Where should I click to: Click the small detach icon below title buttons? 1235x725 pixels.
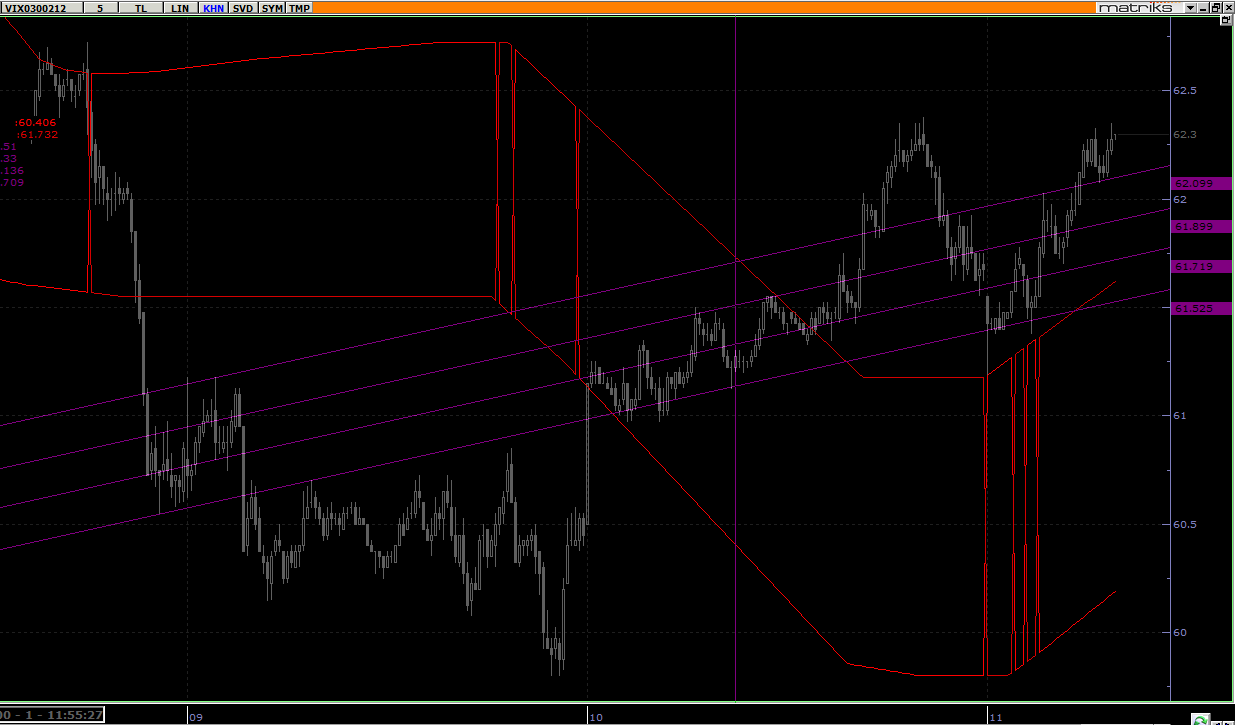click(1227, 20)
